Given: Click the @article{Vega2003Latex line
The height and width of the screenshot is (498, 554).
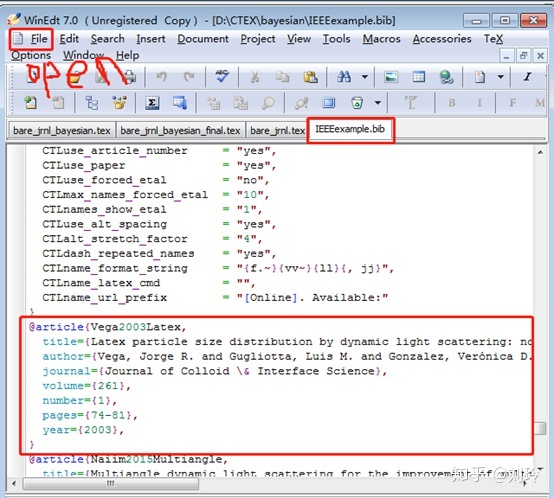Looking at the screenshot, I should click(x=108, y=327).
